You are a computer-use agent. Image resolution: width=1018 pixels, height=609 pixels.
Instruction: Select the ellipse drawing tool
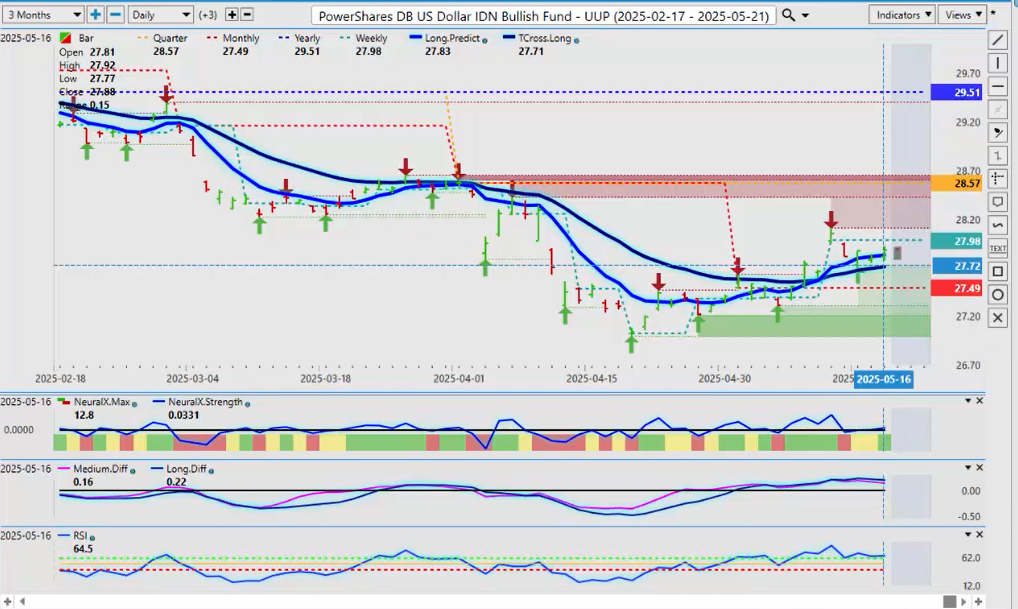coord(997,294)
